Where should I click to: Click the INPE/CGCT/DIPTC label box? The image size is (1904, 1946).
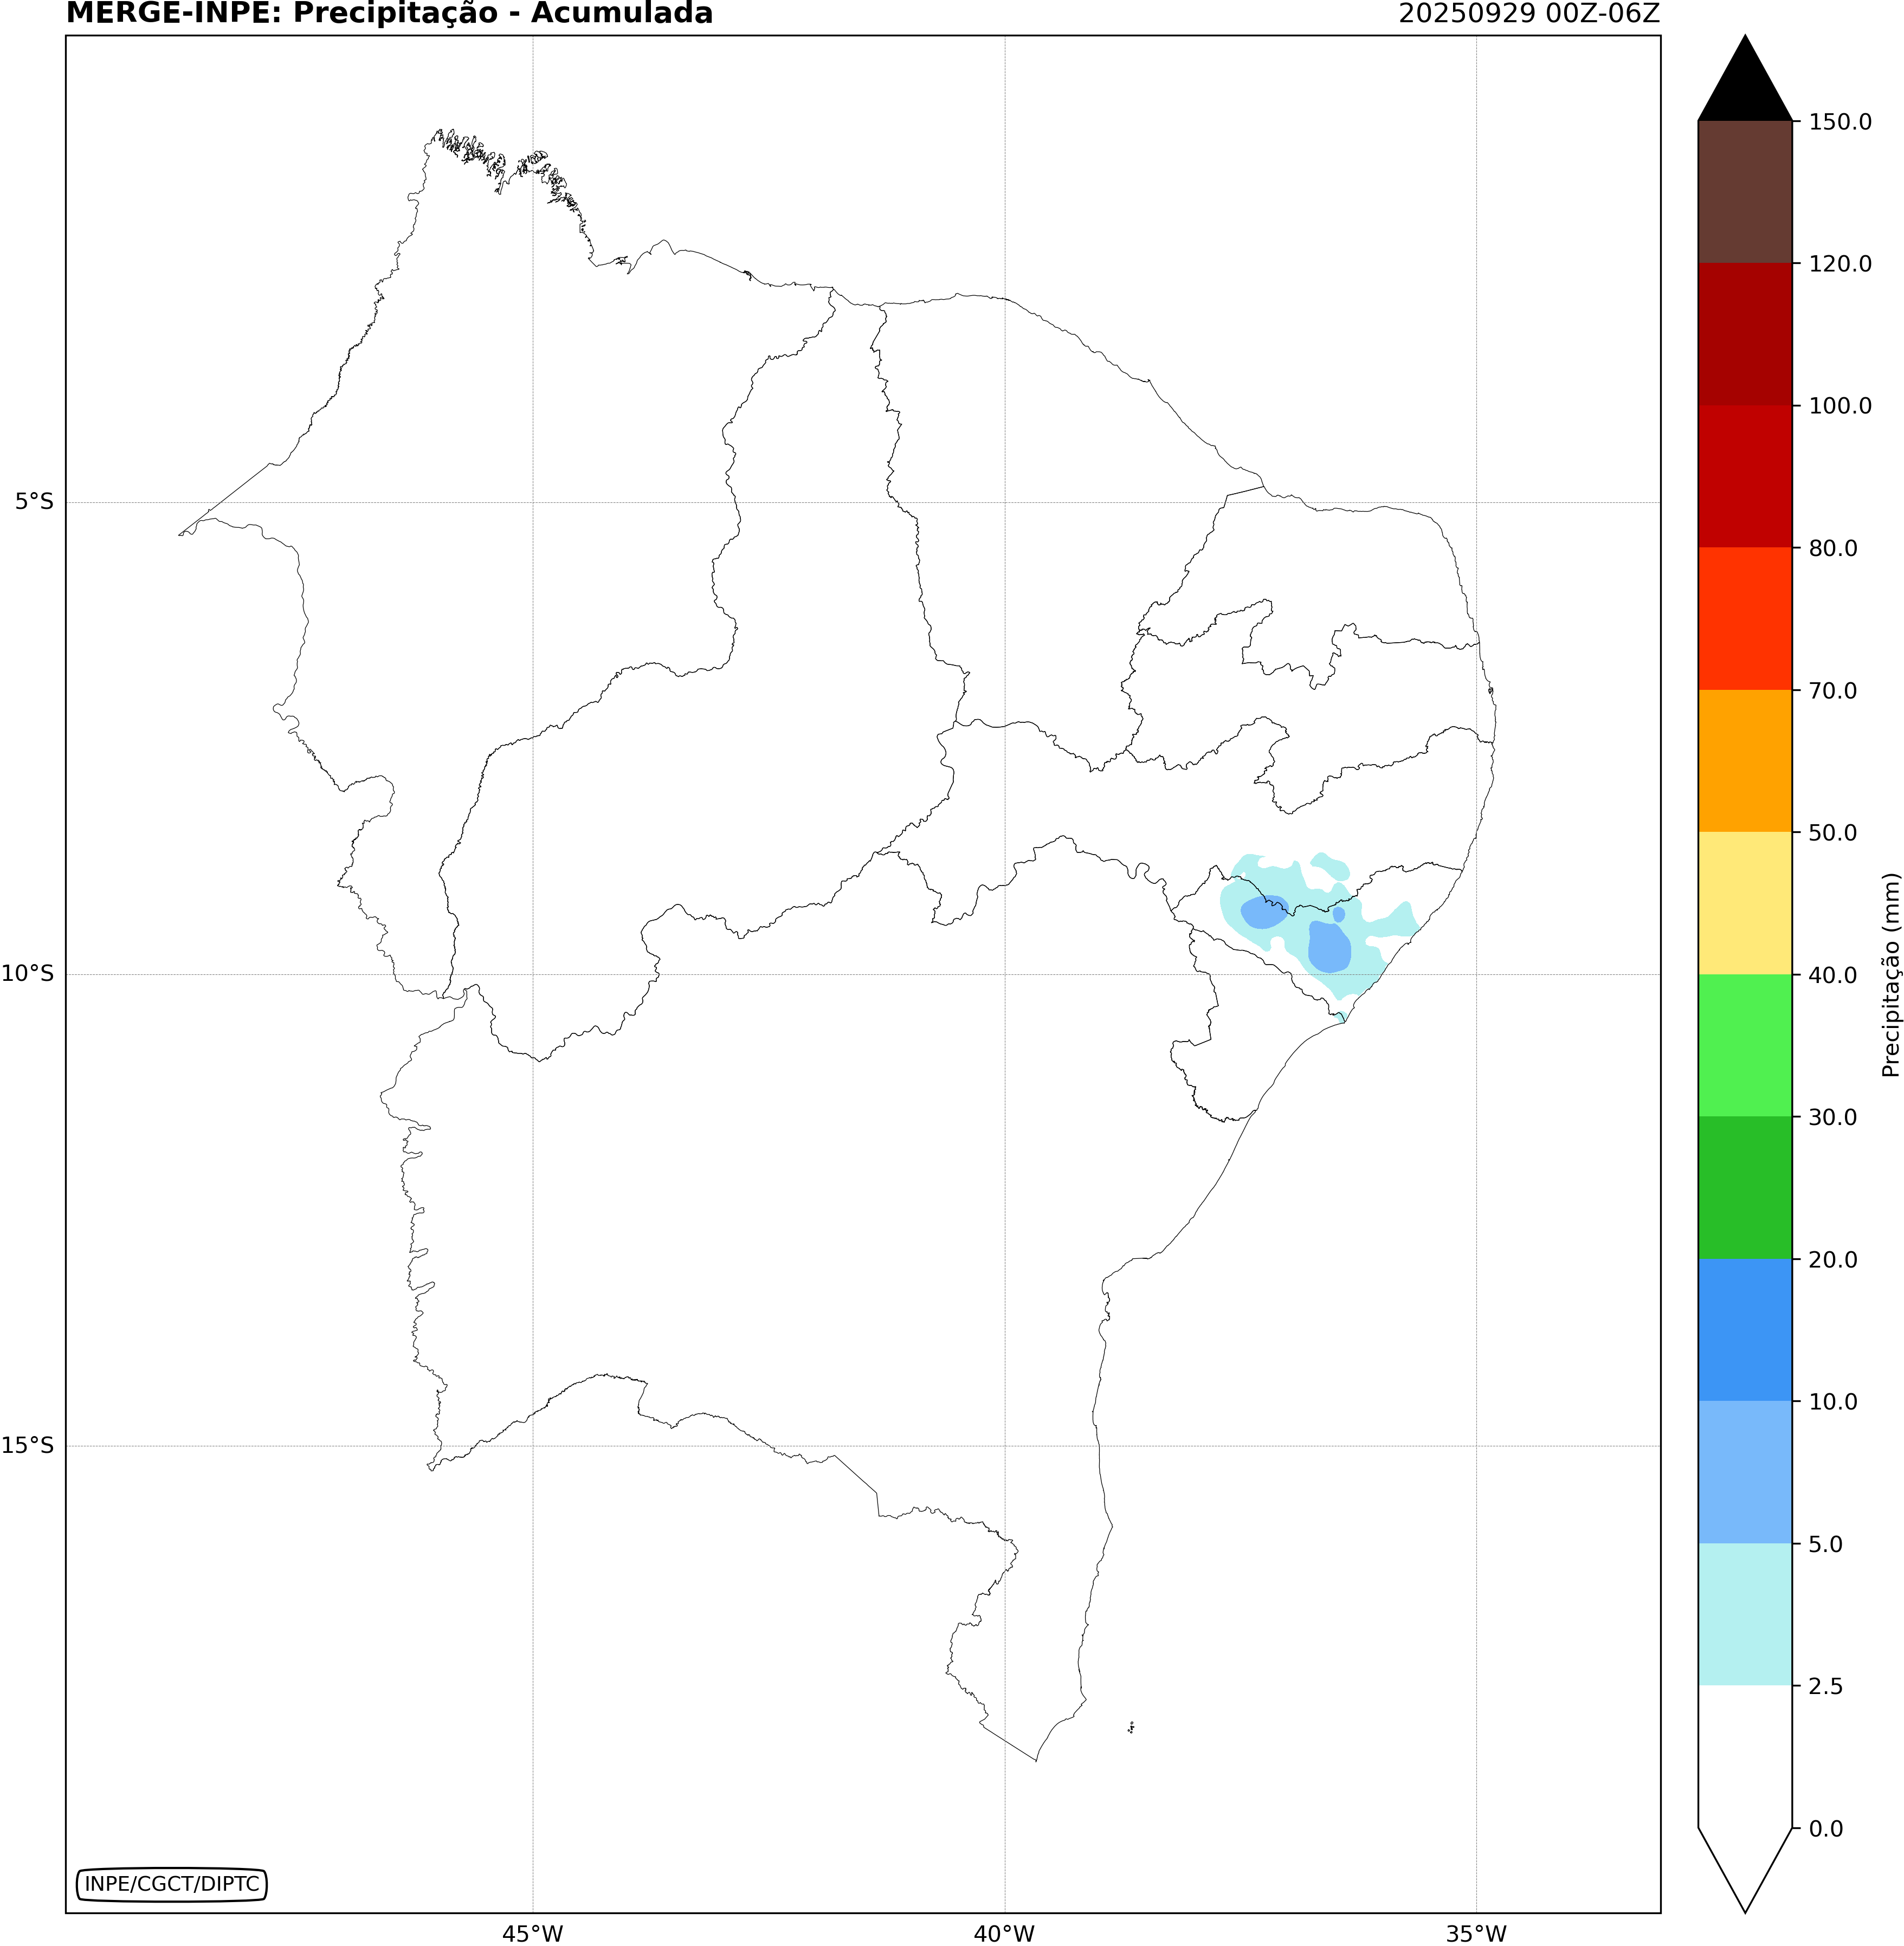(171, 1884)
